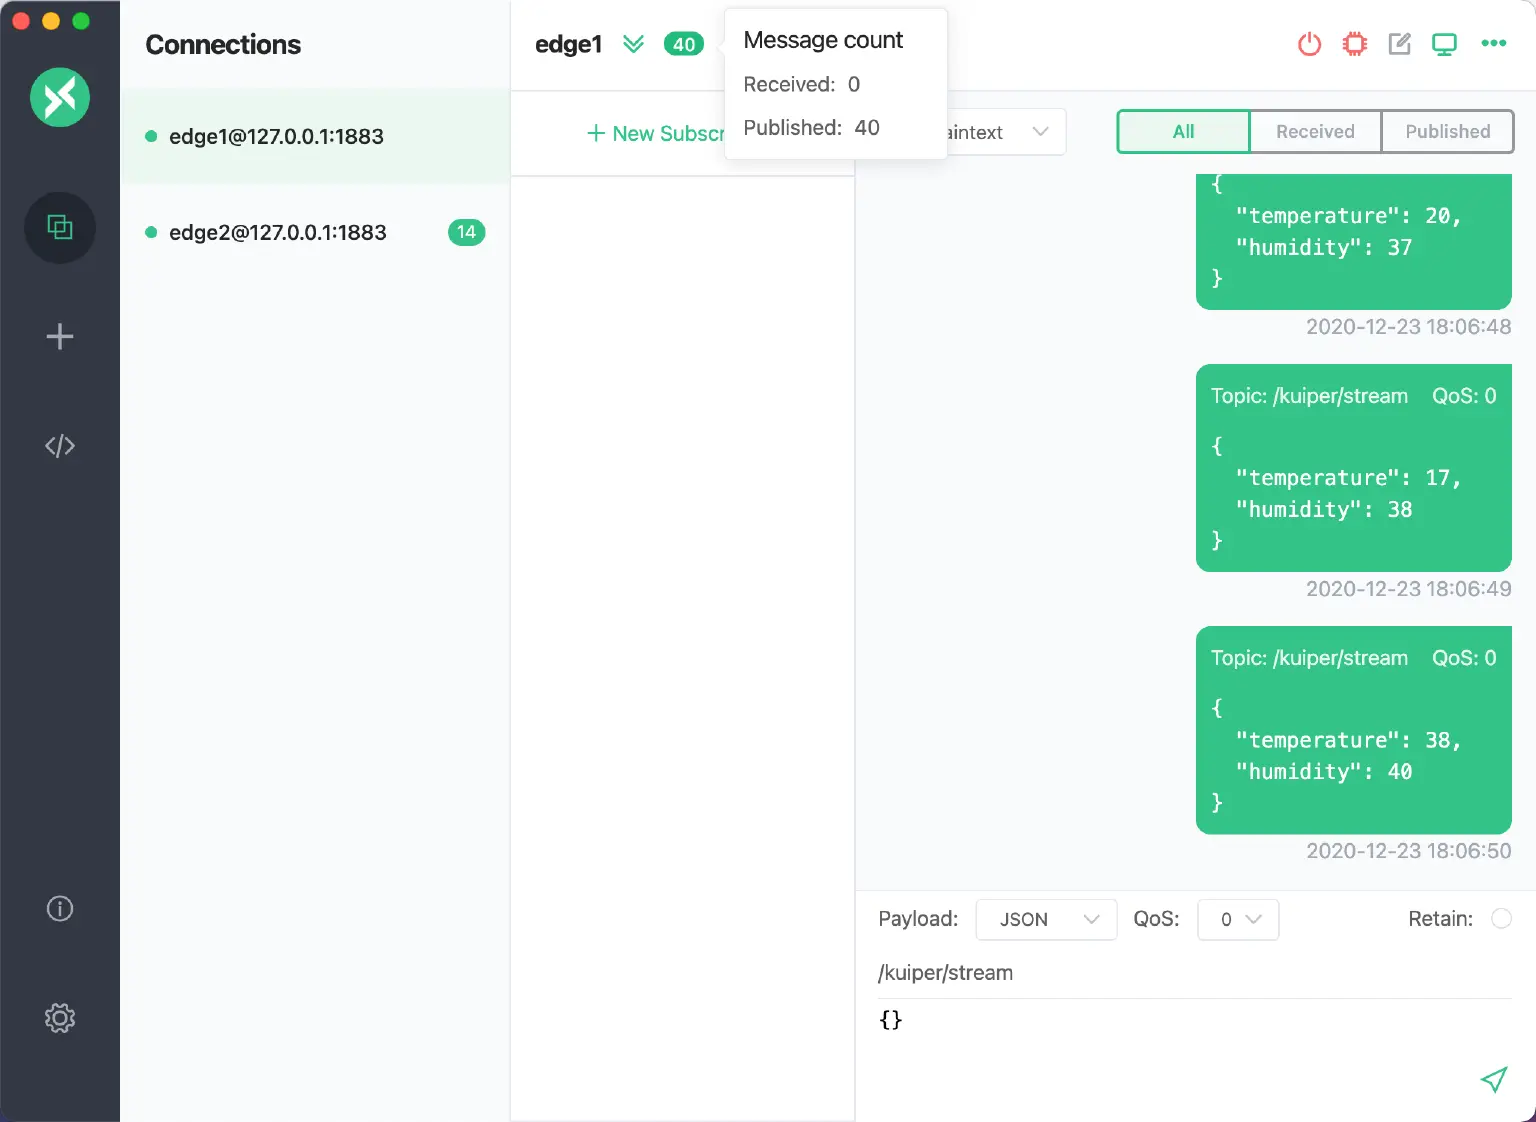Screen dimensions: 1536x1122
Task: Open the three-dots more options menu
Action: pyautogui.click(x=1493, y=43)
